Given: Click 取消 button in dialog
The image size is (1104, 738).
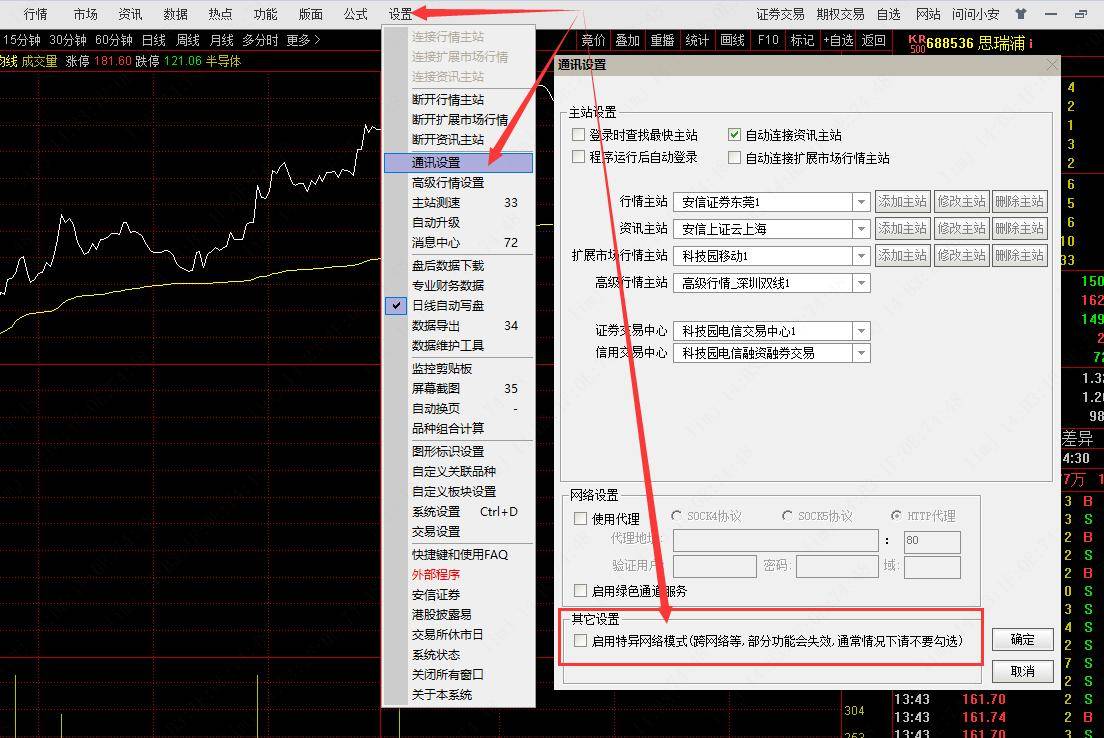Looking at the screenshot, I should coord(1022,671).
